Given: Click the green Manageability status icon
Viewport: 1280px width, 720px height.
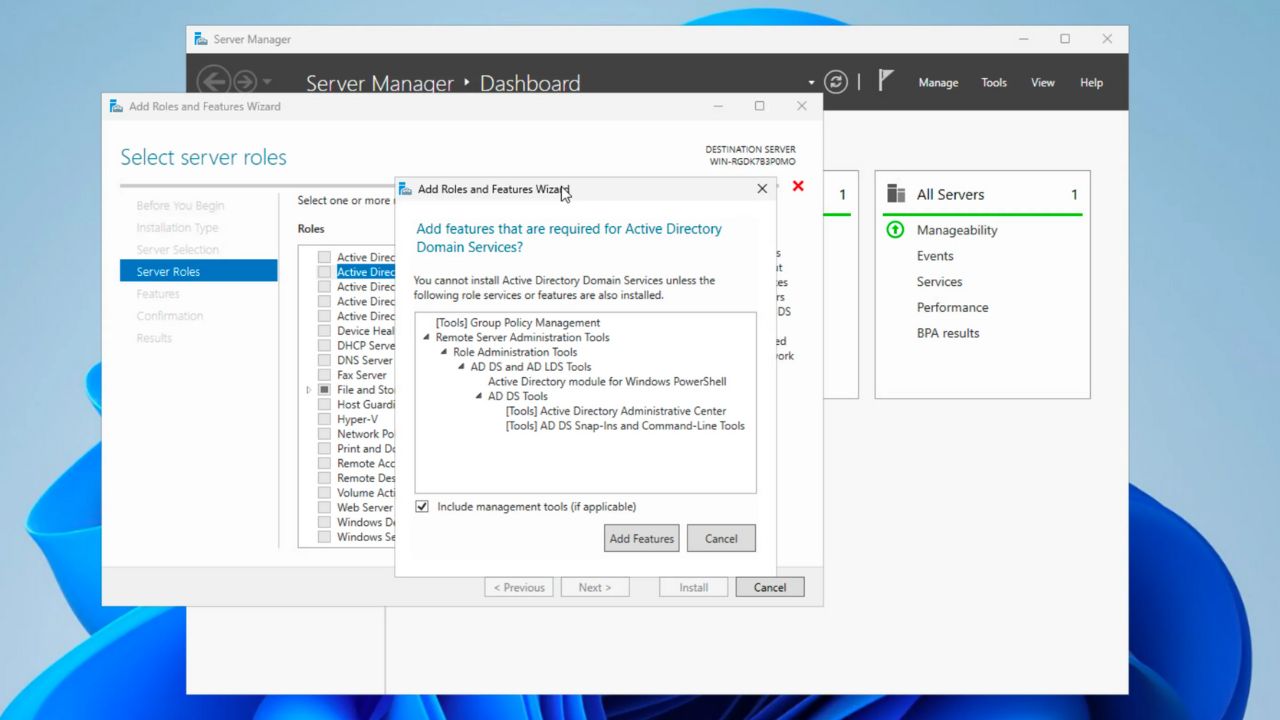Looking at the screenshot, I should (895, 230).
